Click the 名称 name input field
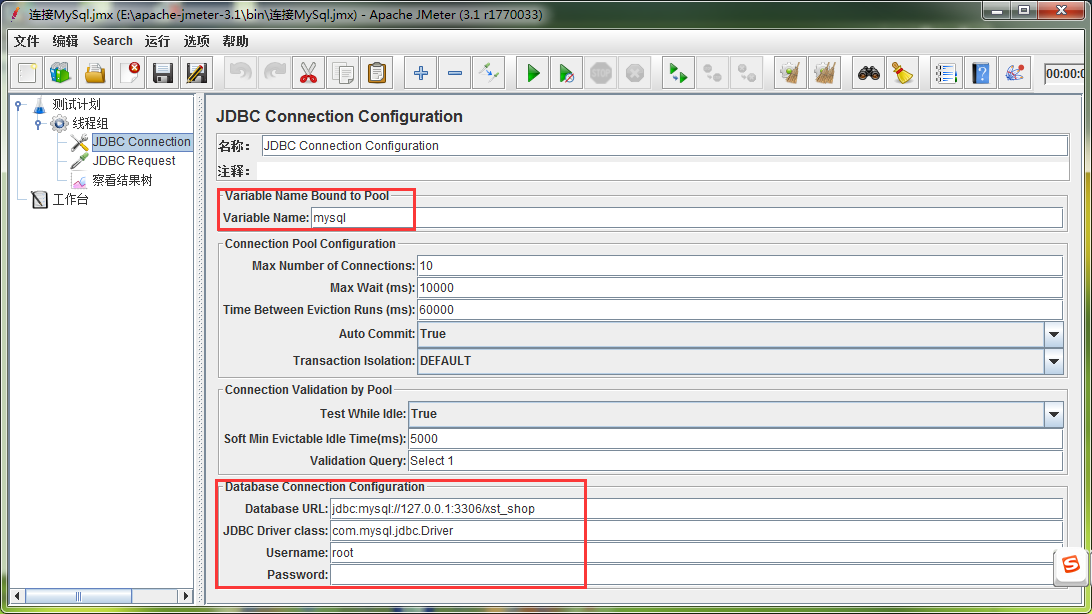The width and height of the screenshot is (1092, 614). (664, 145)
